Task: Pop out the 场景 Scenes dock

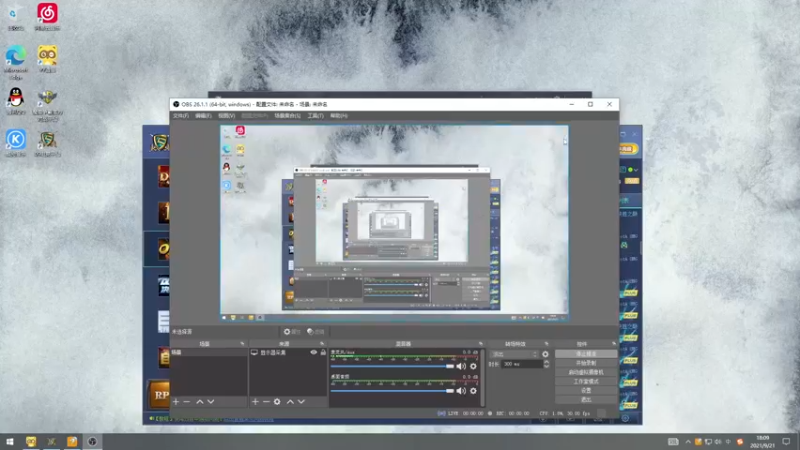Action: (x=242, y=344)
